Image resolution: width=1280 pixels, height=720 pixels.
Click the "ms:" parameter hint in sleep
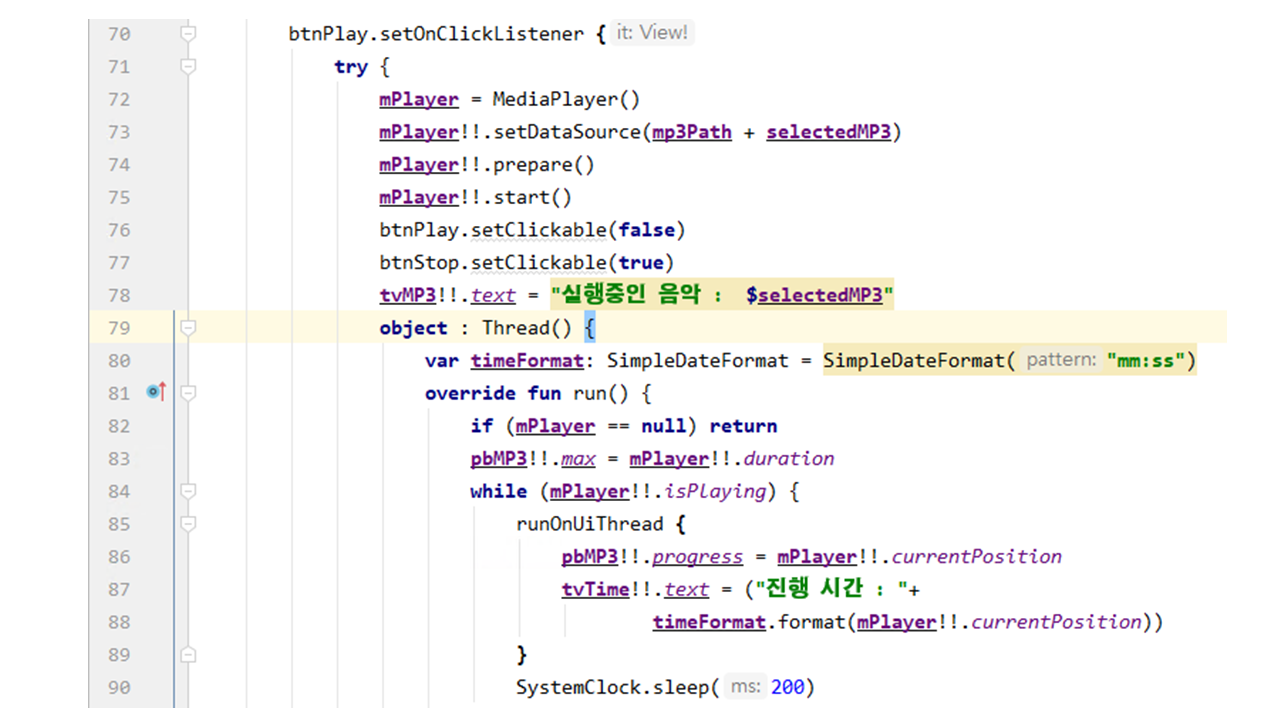tap(745, 687)
